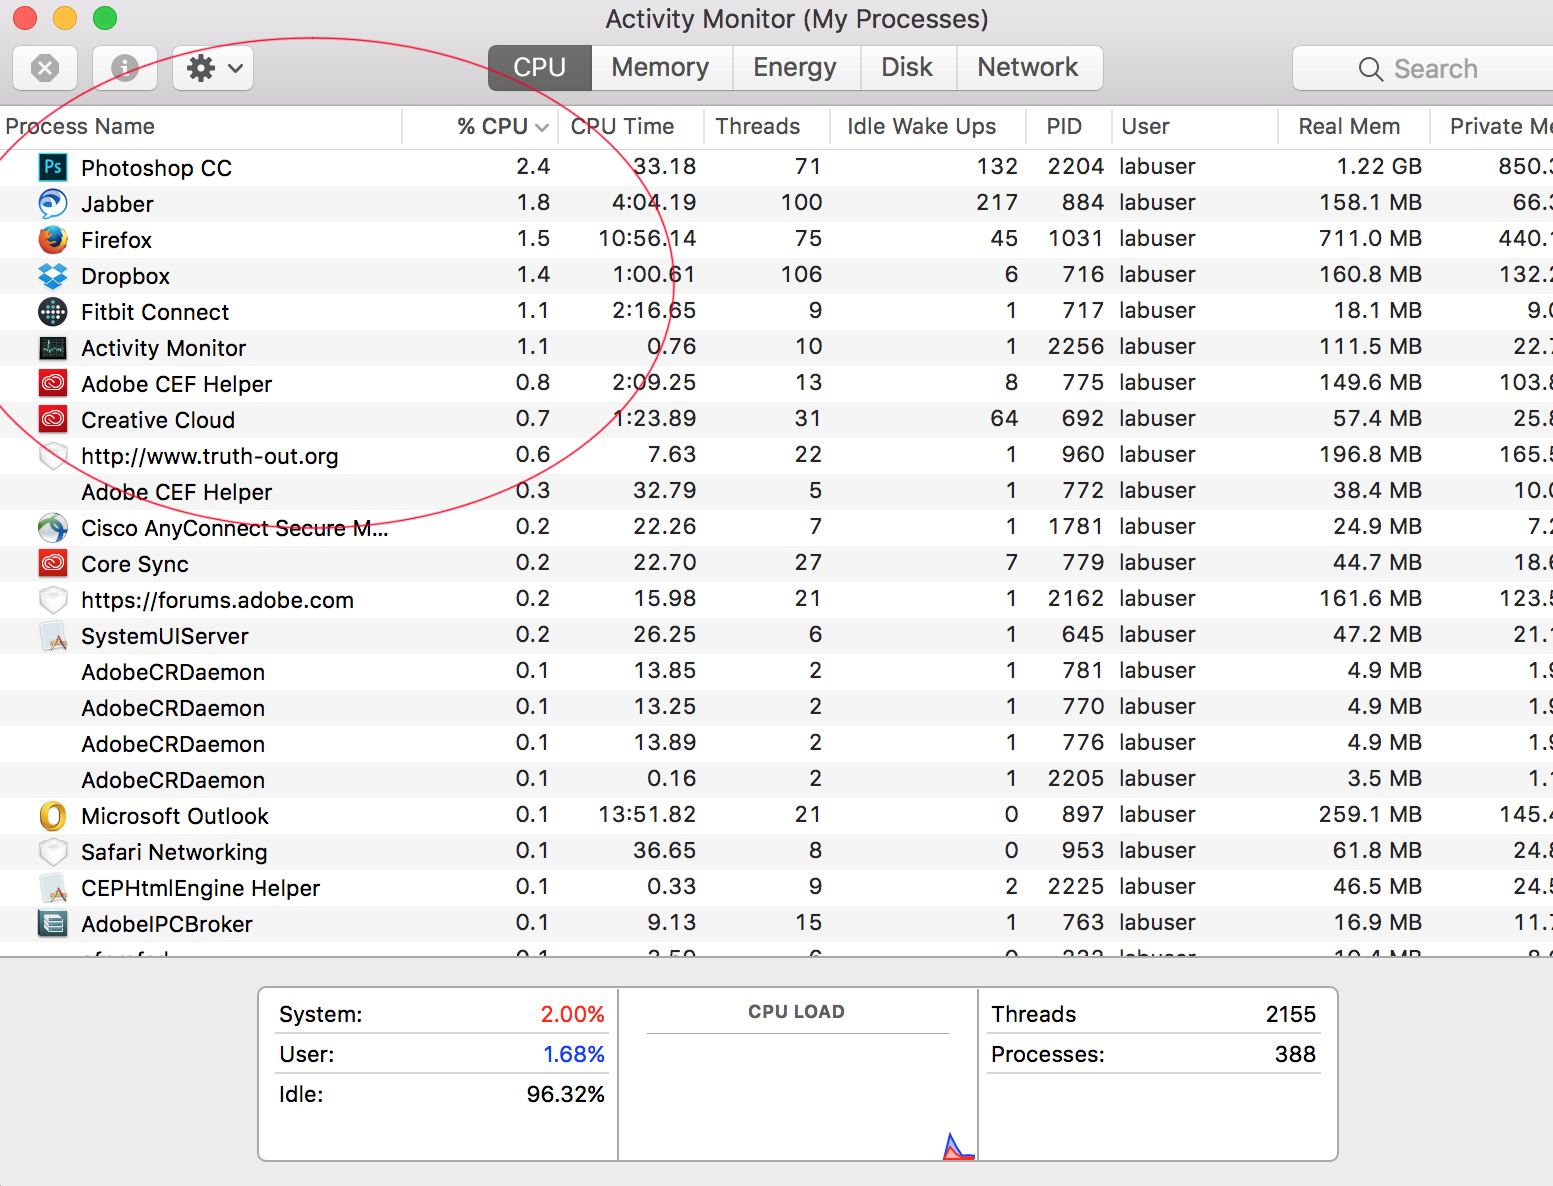Click the AdobeIPCBroker process icon
This screenshot has width=1553, height=1186.
click(53, 923)
